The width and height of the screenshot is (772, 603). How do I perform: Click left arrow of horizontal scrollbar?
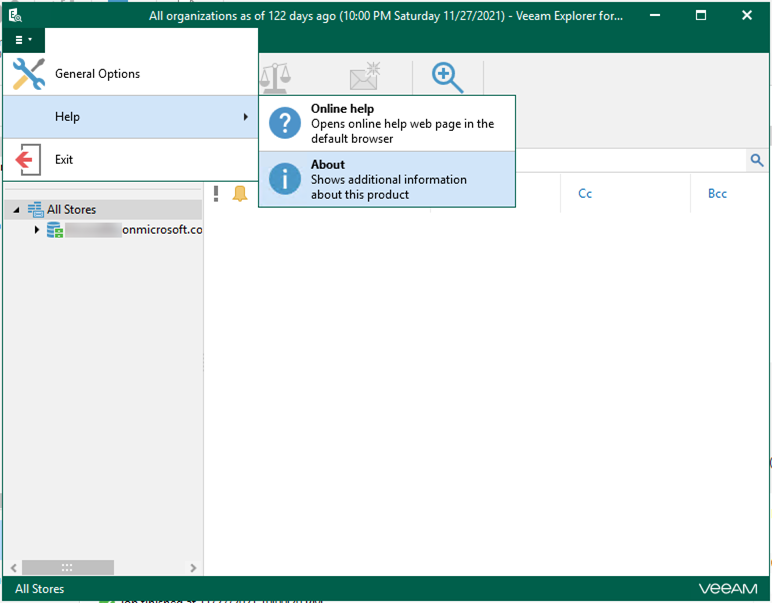point(14,568)
